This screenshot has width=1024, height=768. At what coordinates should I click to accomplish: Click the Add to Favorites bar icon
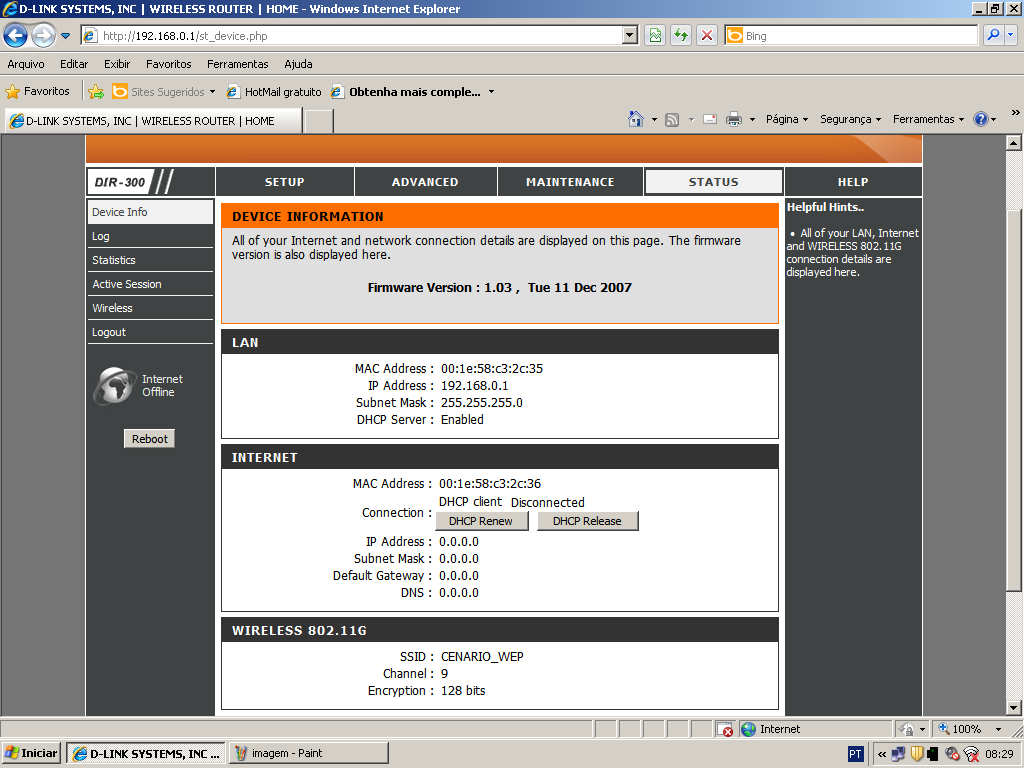click(x=96, y=91)
